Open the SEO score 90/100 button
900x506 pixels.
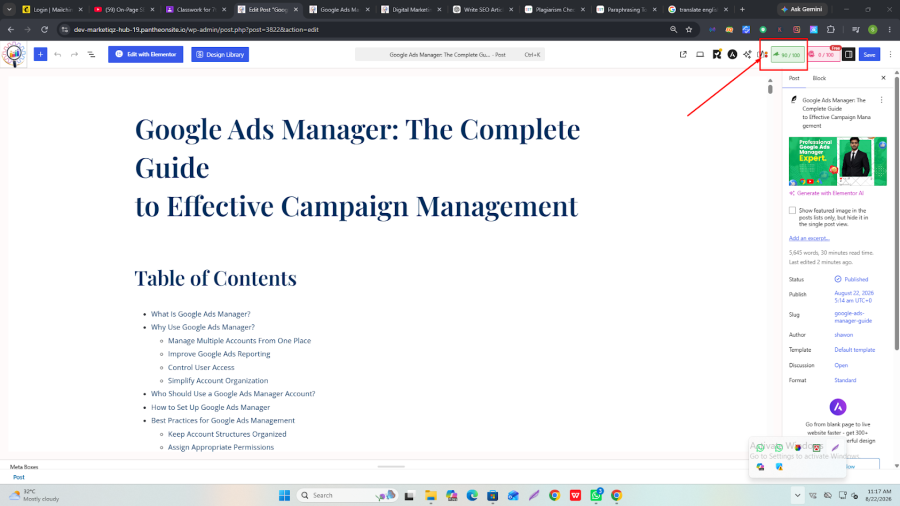pyautogui.click(x=788, y=55)
